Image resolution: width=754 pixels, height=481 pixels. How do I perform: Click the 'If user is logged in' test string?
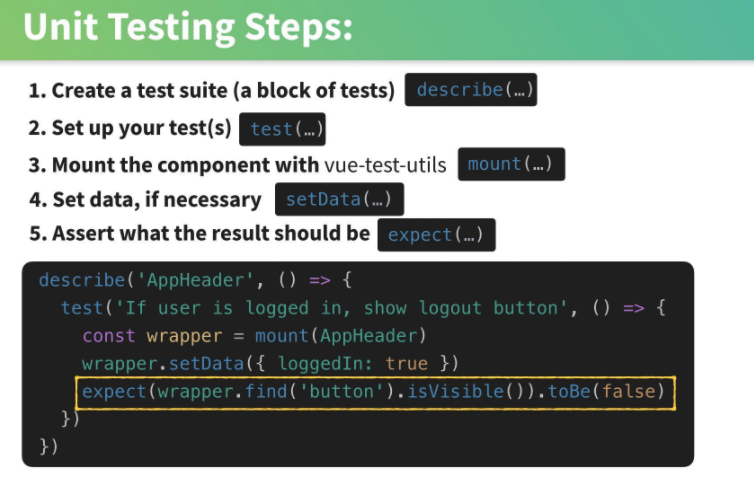(341, 308)
